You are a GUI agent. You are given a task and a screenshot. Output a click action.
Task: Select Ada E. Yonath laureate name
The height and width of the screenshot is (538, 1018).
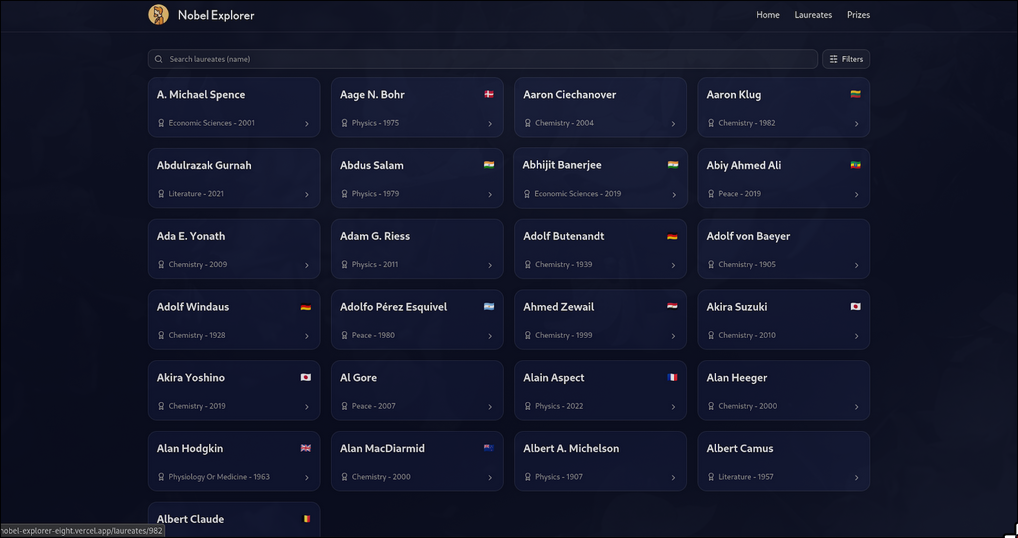191,236
